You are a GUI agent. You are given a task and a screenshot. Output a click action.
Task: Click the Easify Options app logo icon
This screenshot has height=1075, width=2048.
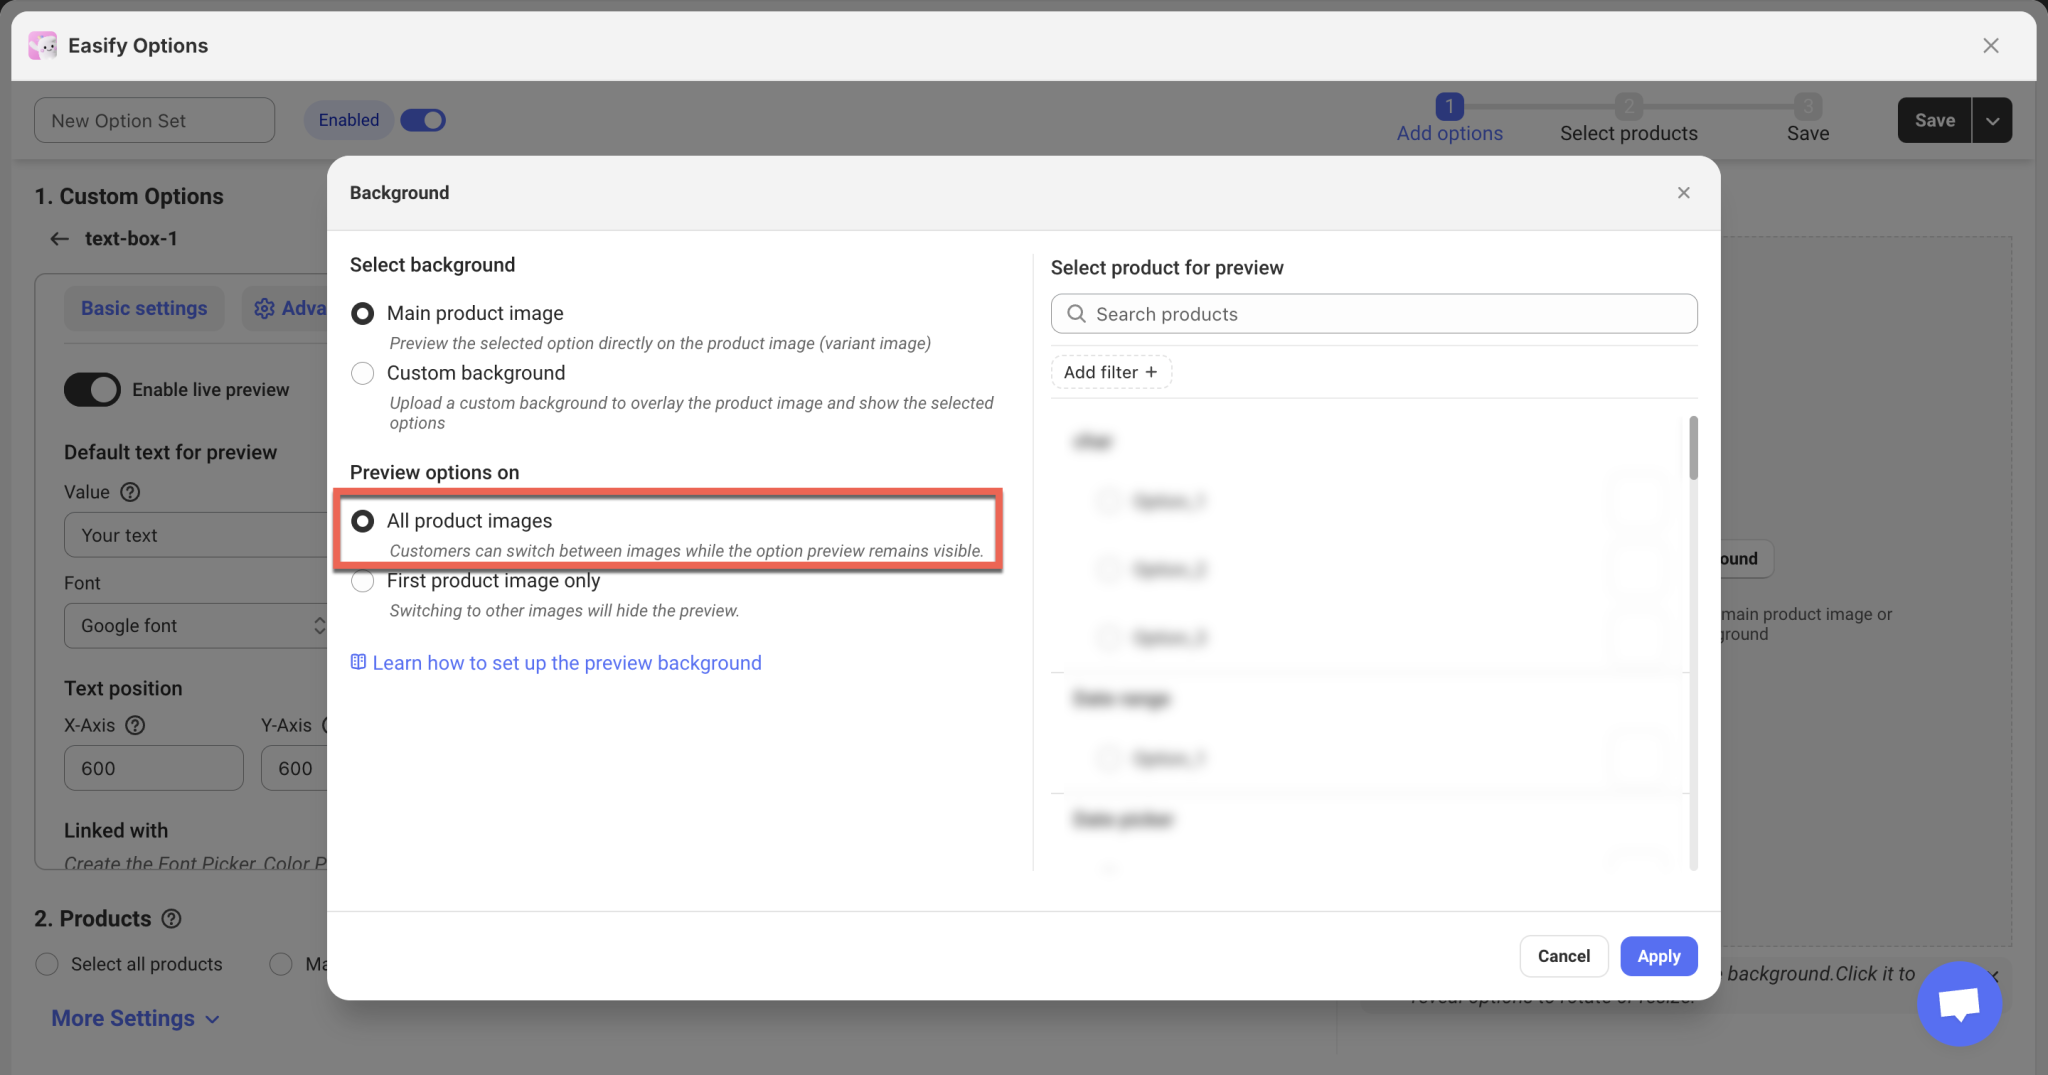pos(42,45)
